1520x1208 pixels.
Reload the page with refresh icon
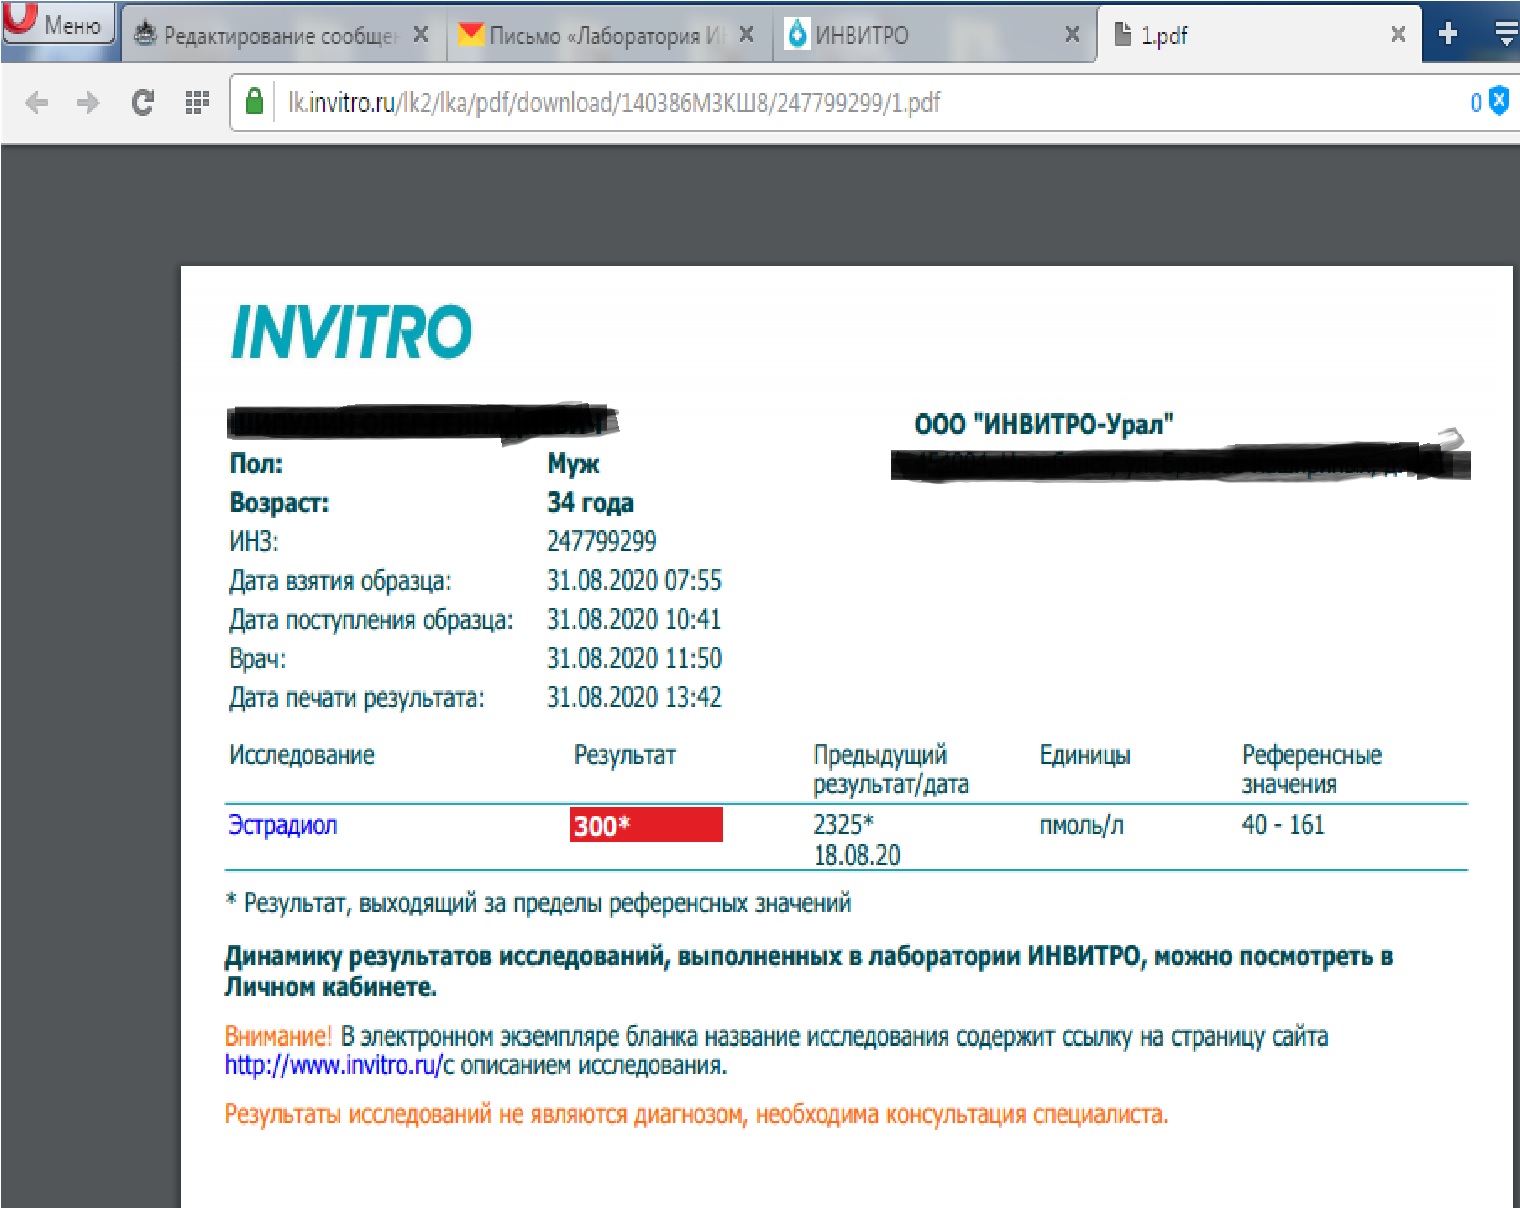143,103
